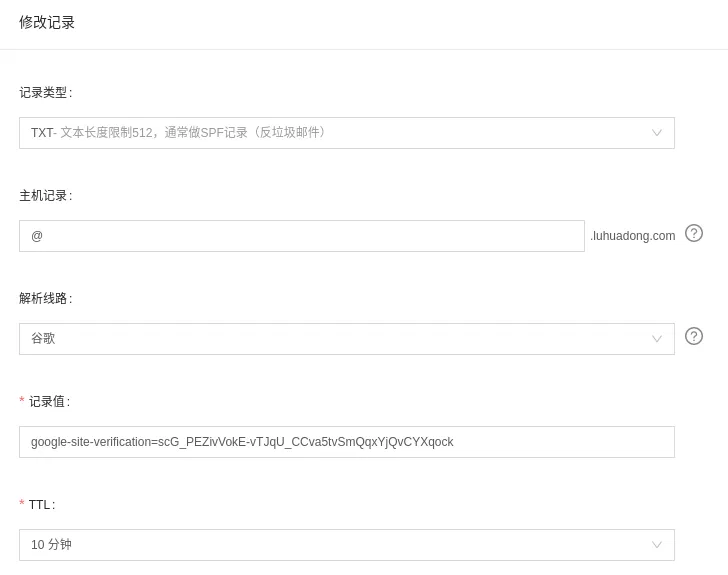Click the .luhuadong.com domain suffix text
This screenshot has width=728, height=575.
(x=632, y=236)
